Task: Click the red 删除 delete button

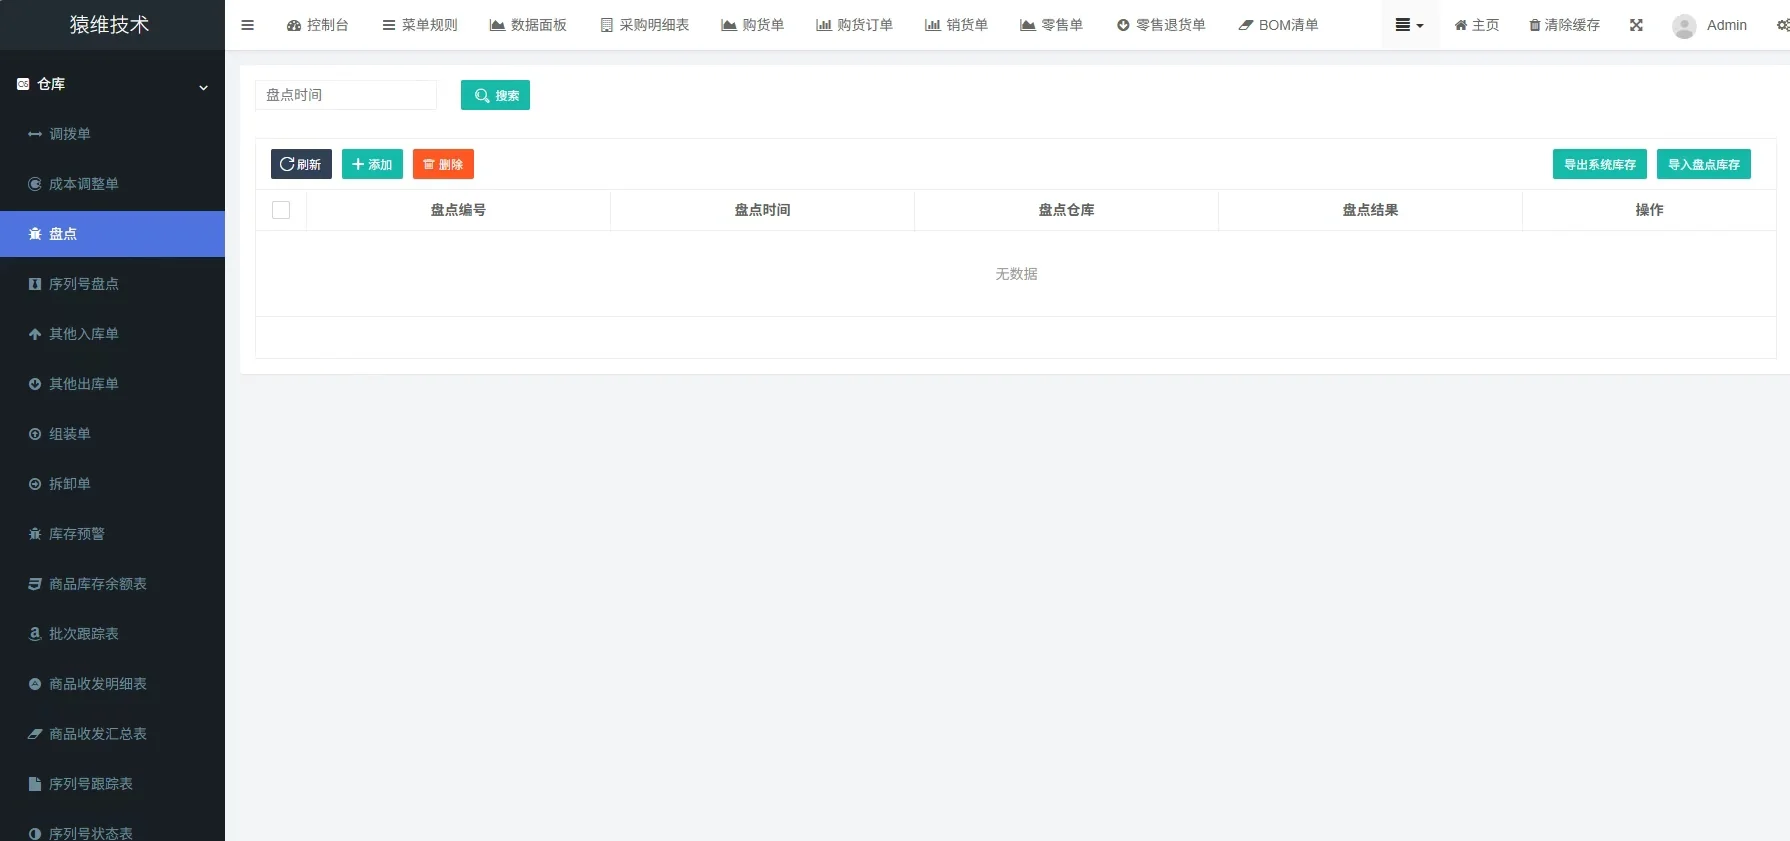Action: (x=443, y=164)
